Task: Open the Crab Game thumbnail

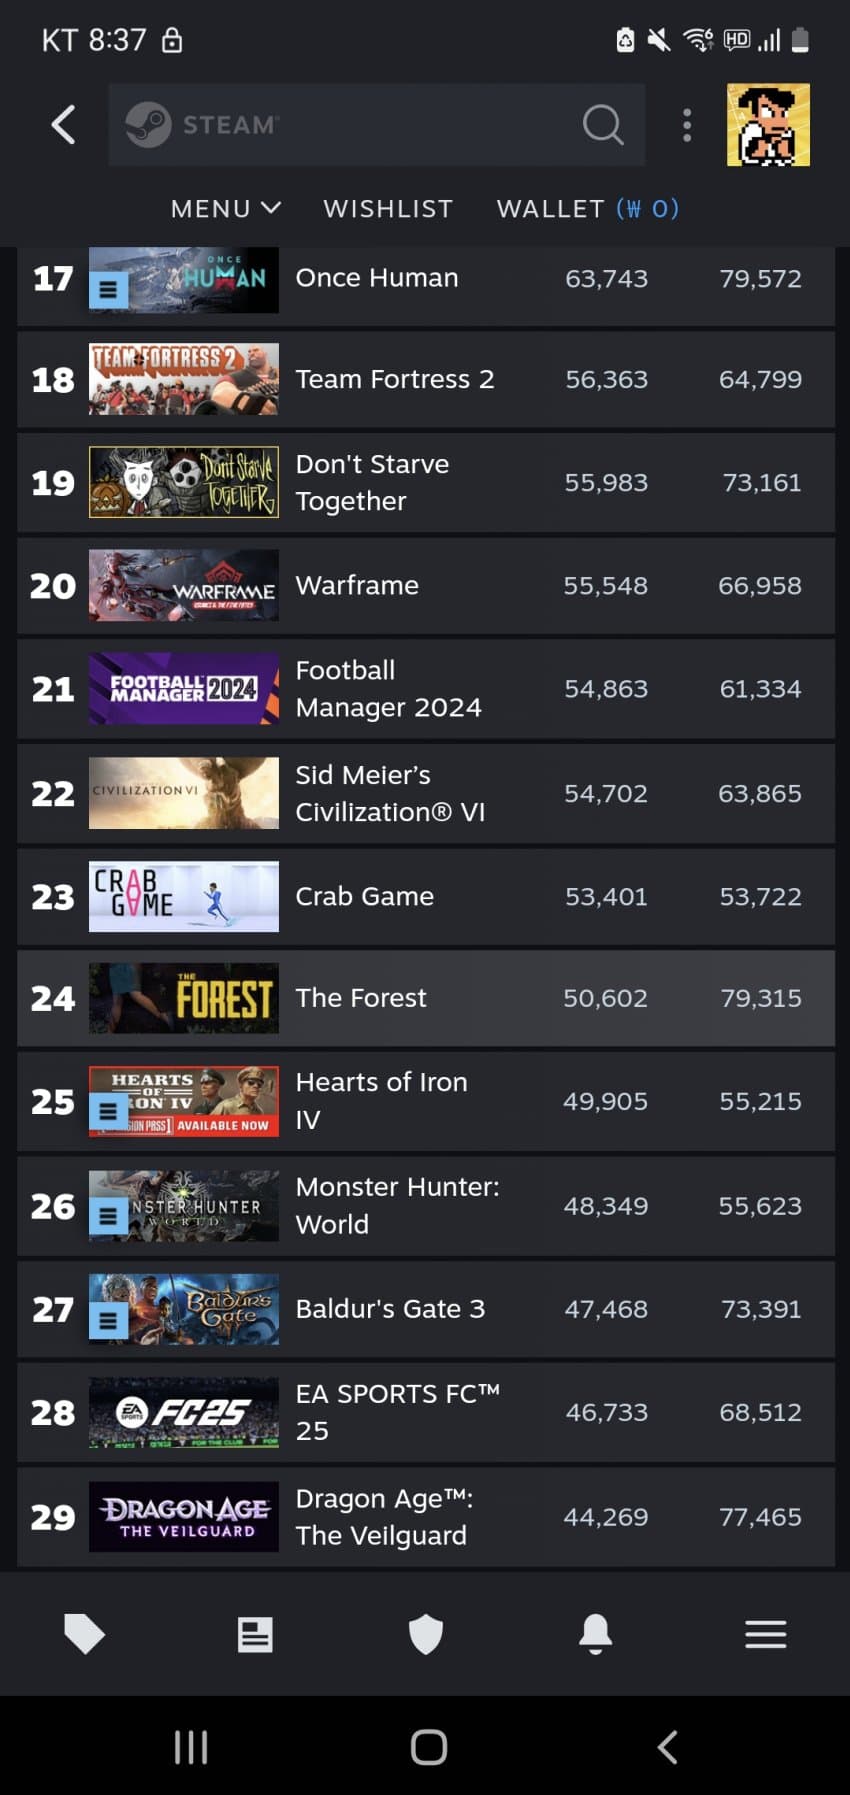Action: 184,897
